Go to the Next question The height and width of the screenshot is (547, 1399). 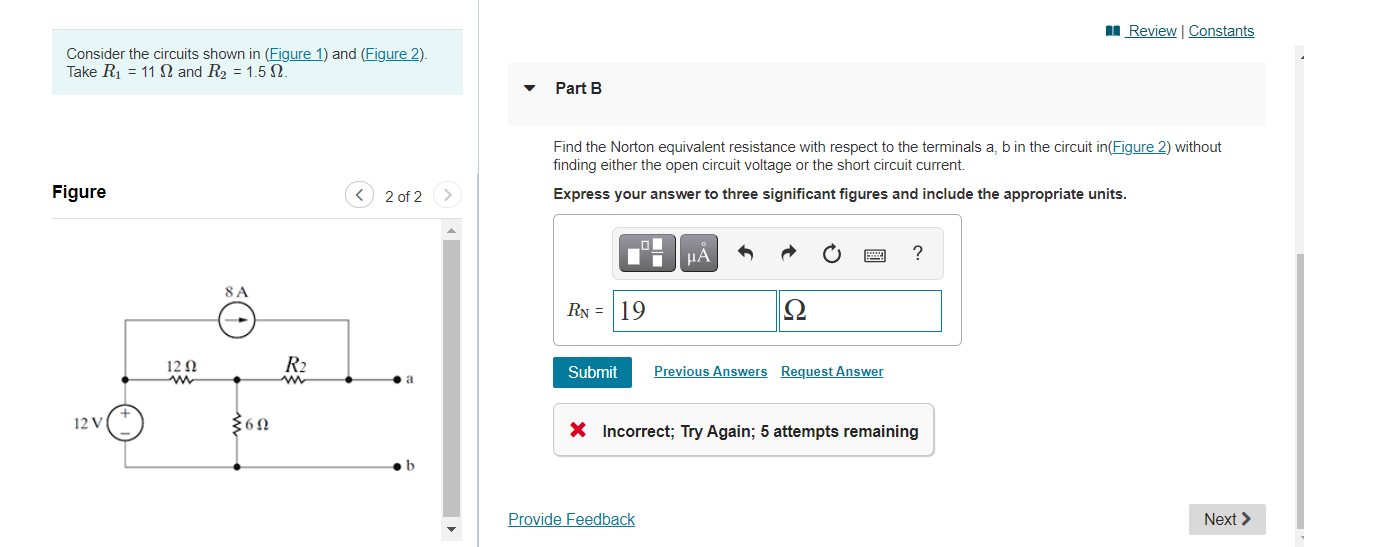pyautogui.click(x=1227, y=519)
